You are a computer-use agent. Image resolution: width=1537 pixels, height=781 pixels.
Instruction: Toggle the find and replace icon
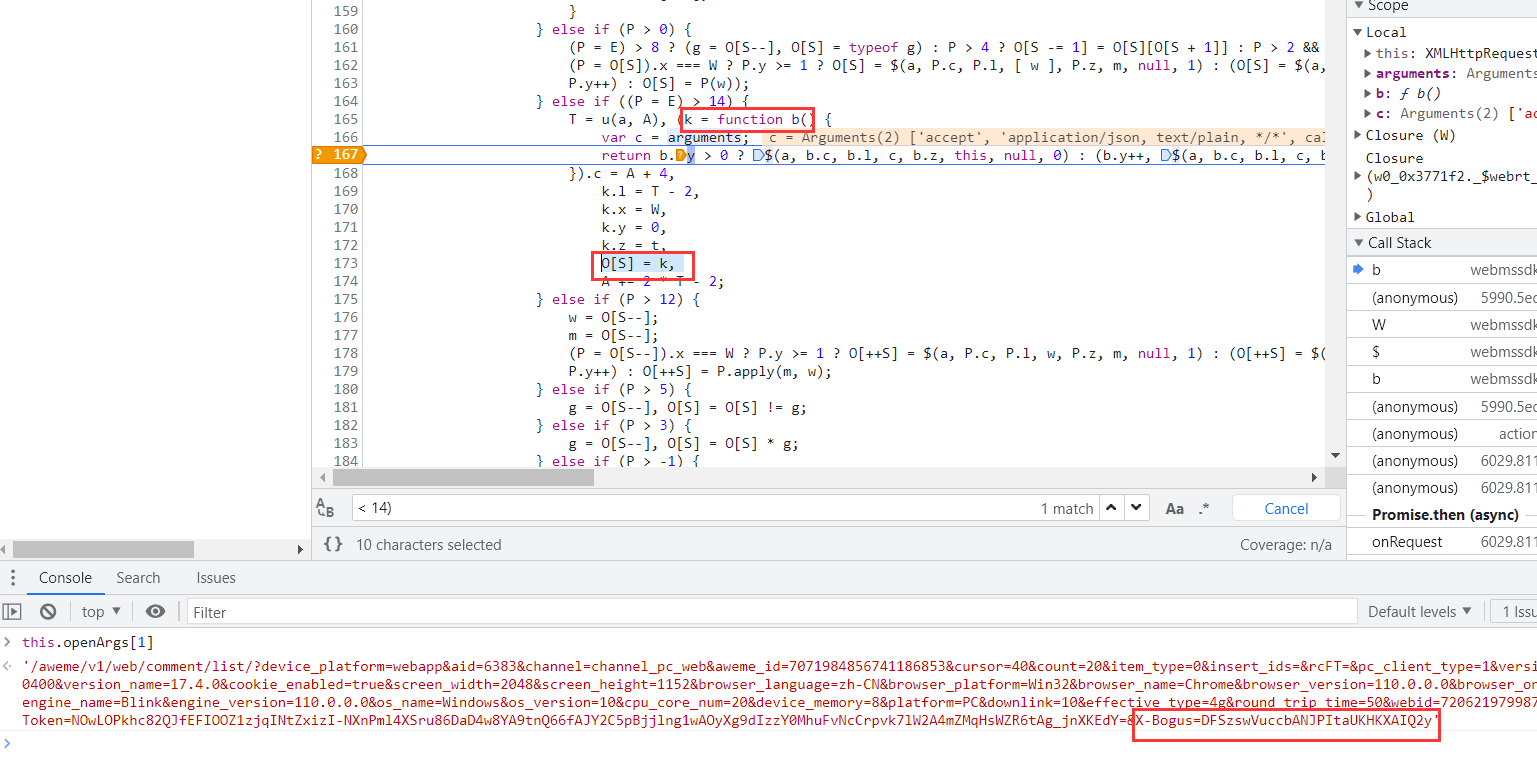pyautogui.click(x=326, y=508)
